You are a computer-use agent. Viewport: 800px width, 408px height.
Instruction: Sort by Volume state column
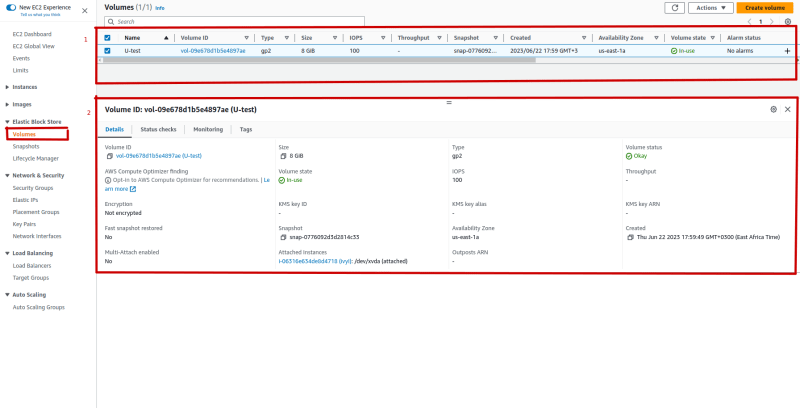pos(712,38)
